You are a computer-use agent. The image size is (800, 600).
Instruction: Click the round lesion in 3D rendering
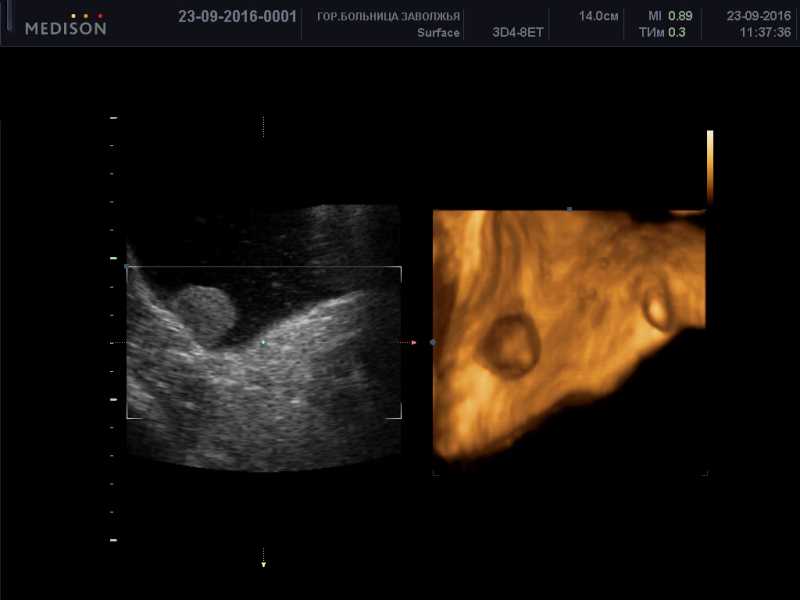tap(511, 346)
